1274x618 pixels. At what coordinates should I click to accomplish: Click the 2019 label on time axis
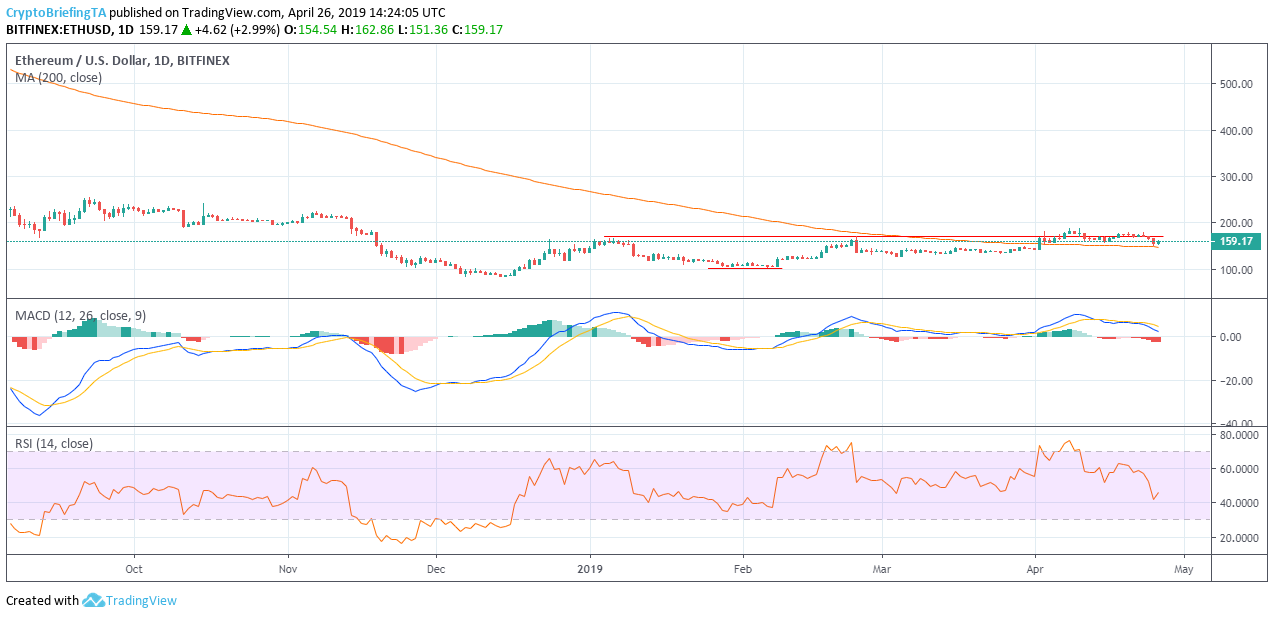pyautogui.click(x=590, y=568)
